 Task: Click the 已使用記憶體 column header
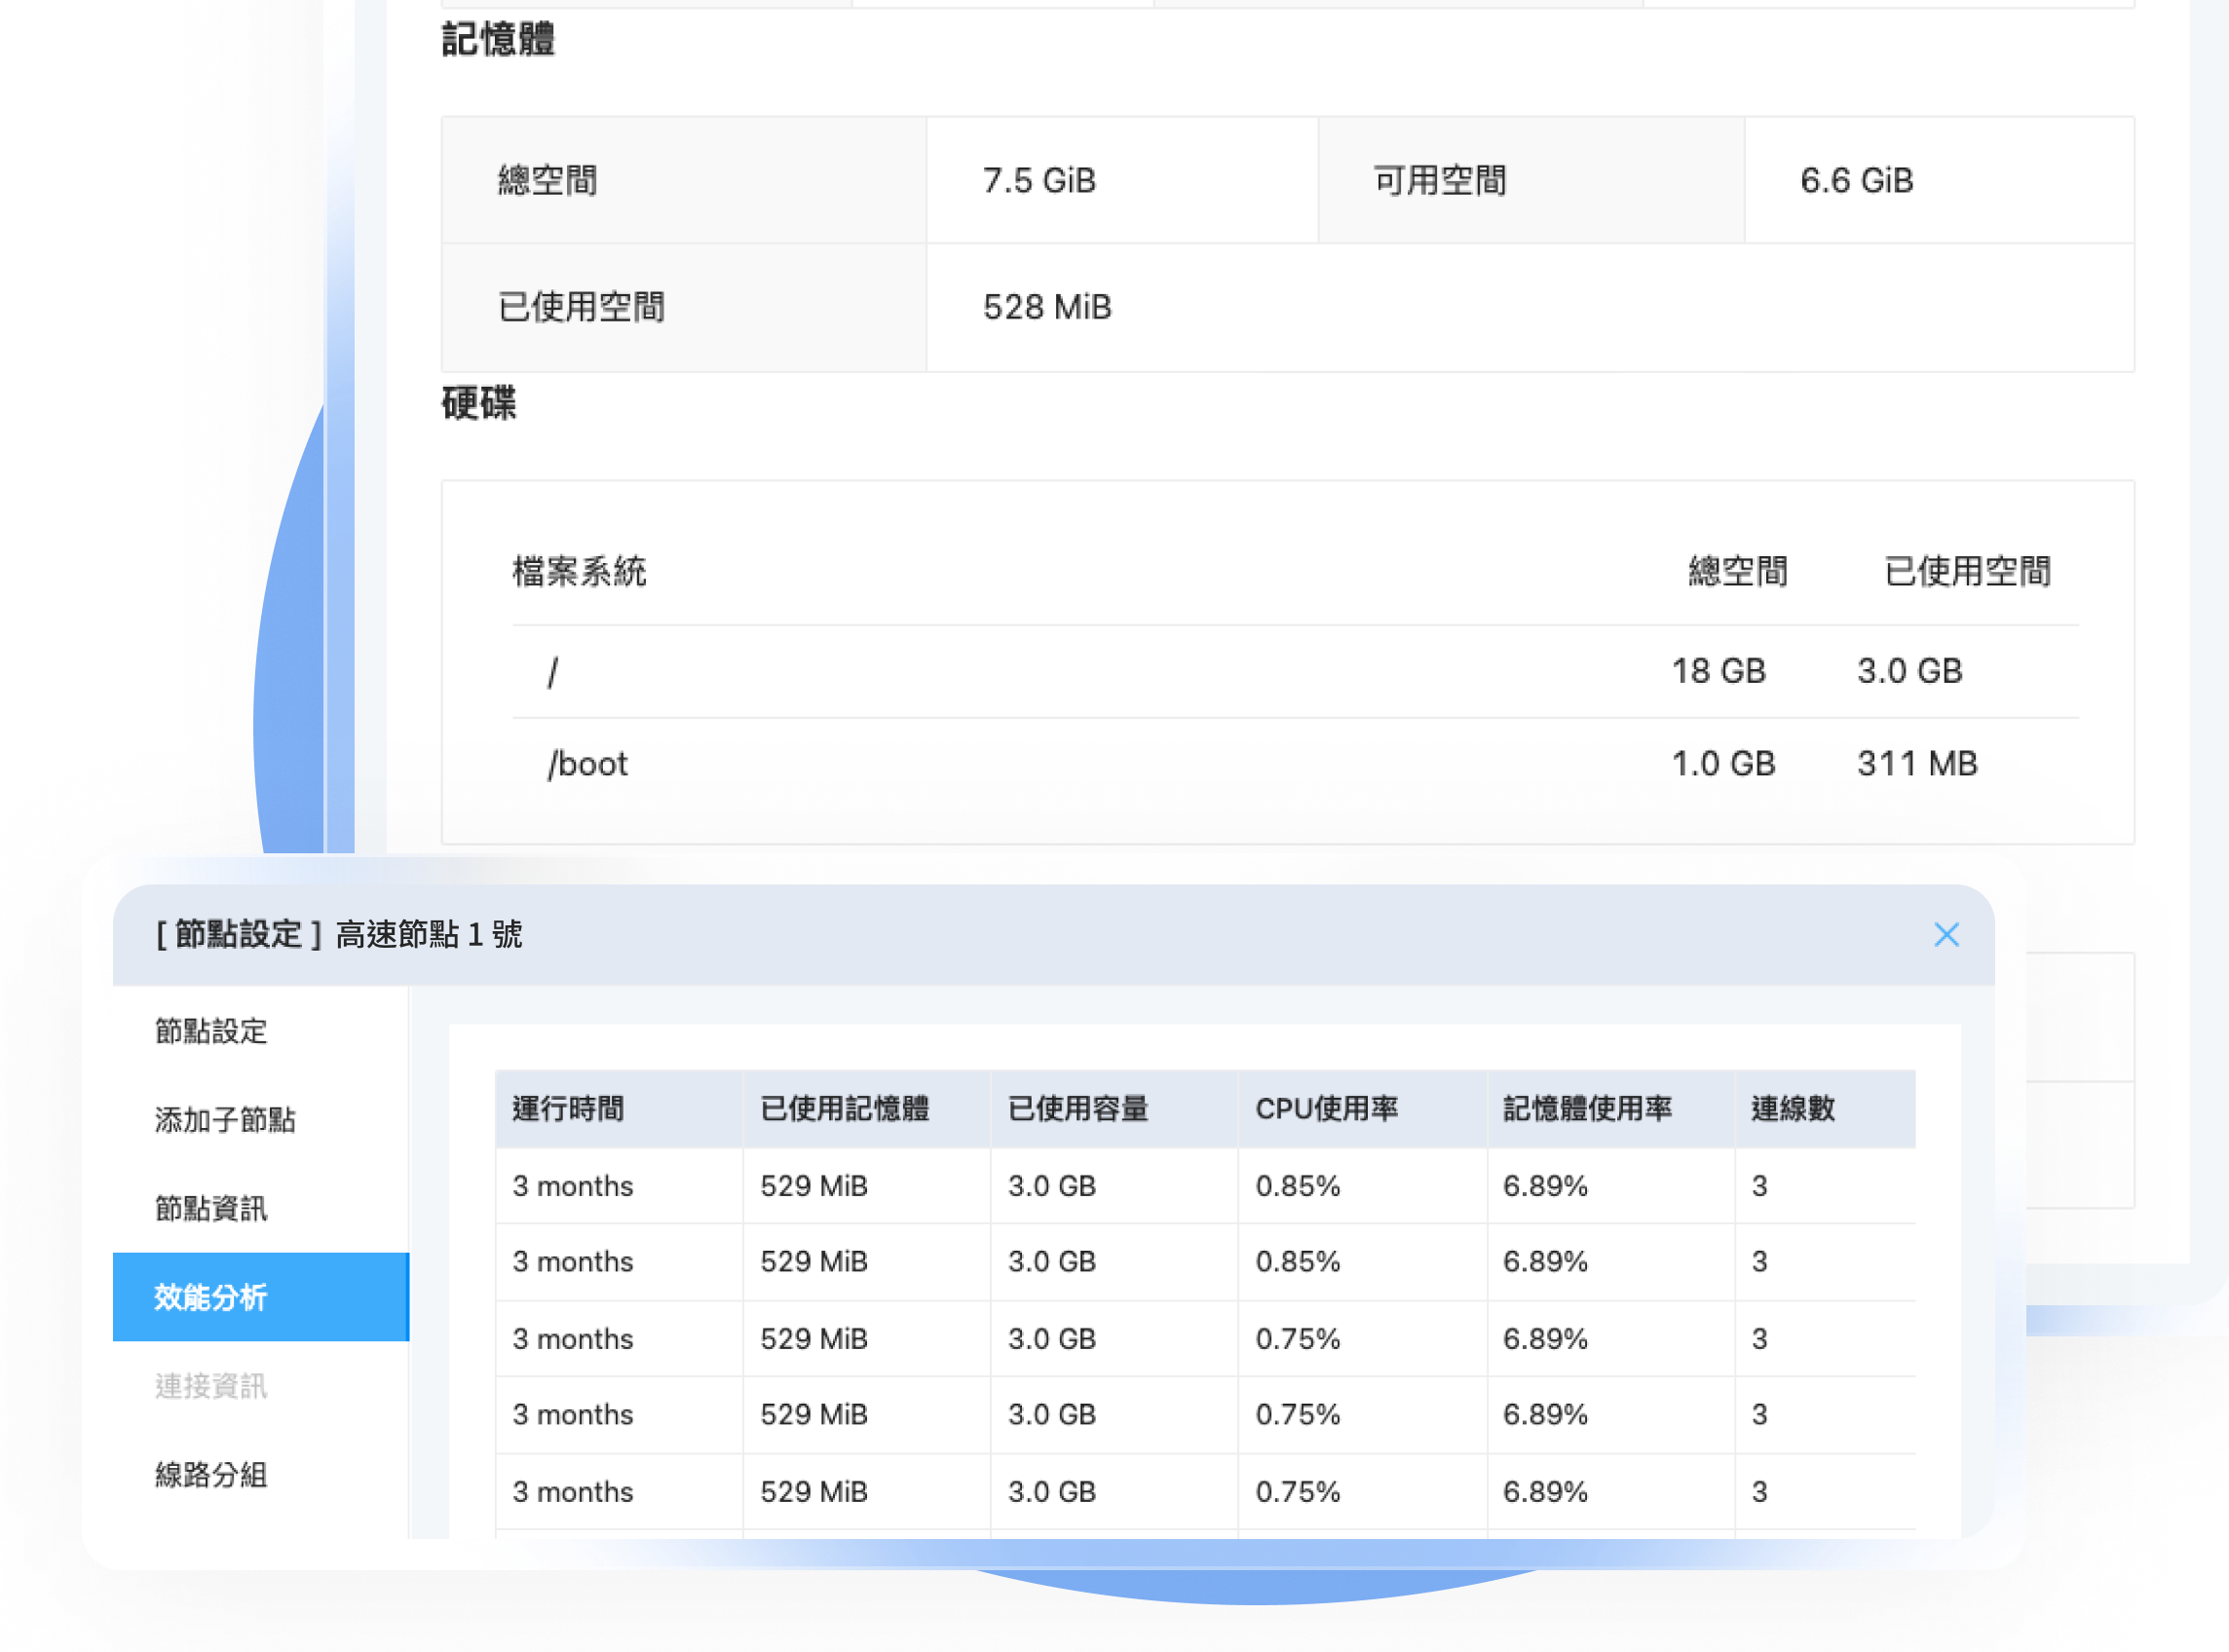[x=845, y=1109]
